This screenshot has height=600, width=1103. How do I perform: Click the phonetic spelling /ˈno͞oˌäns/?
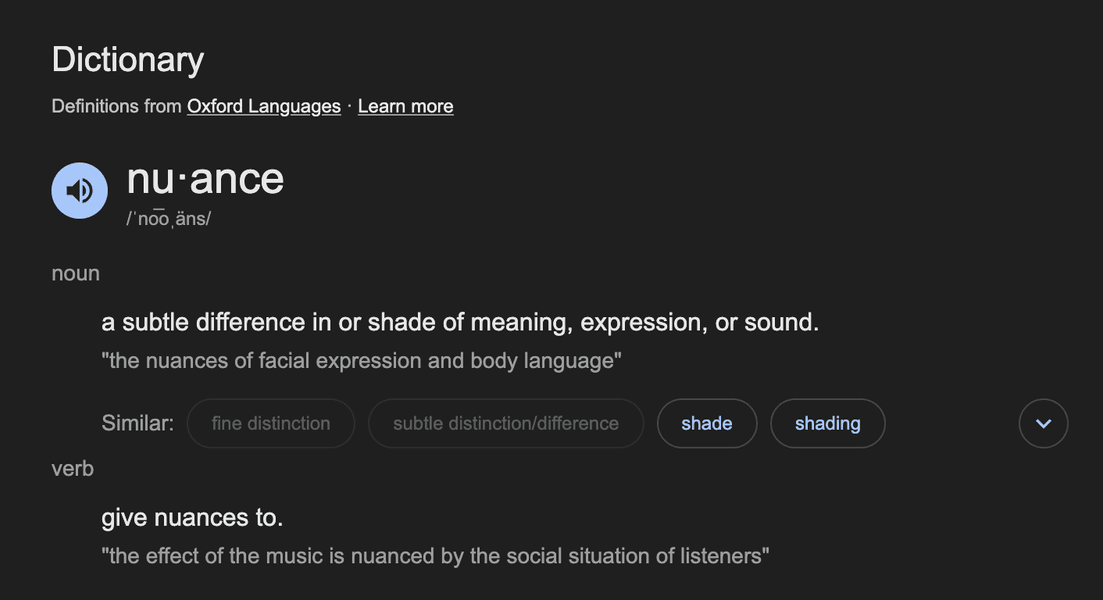(169, 219)
